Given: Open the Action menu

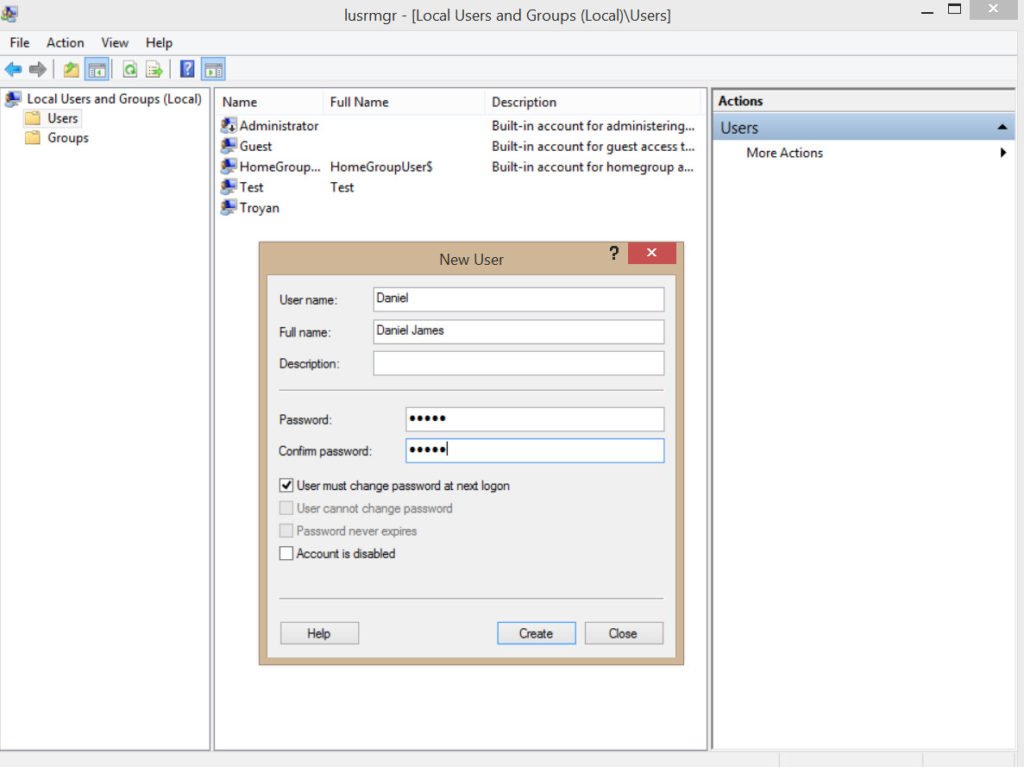Looking at the screenshot, I should tap(65, 42).
